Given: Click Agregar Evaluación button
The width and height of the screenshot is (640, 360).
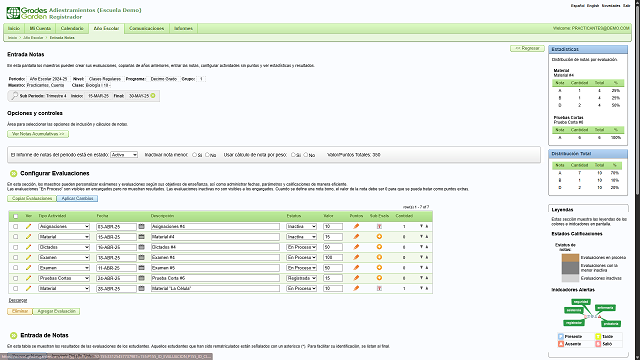Looking at the screenshot, I should tap(56, 311).
